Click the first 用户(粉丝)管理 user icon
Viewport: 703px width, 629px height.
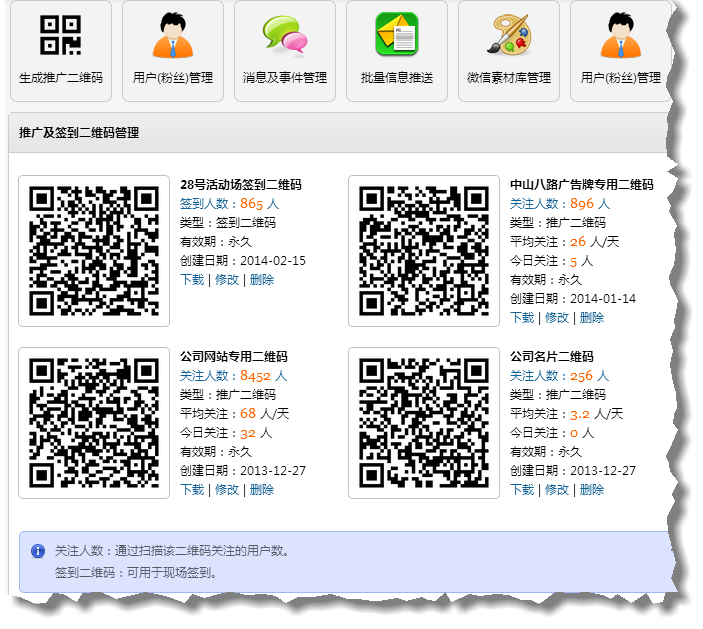coord(173,35)
